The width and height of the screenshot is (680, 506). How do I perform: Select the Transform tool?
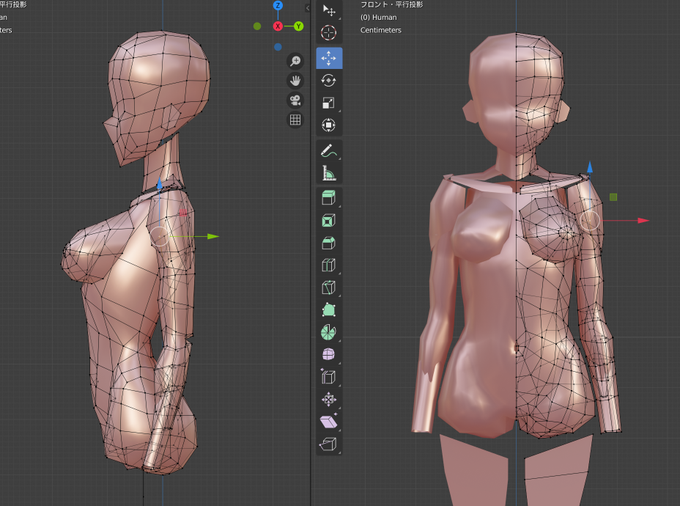point(329,125)
